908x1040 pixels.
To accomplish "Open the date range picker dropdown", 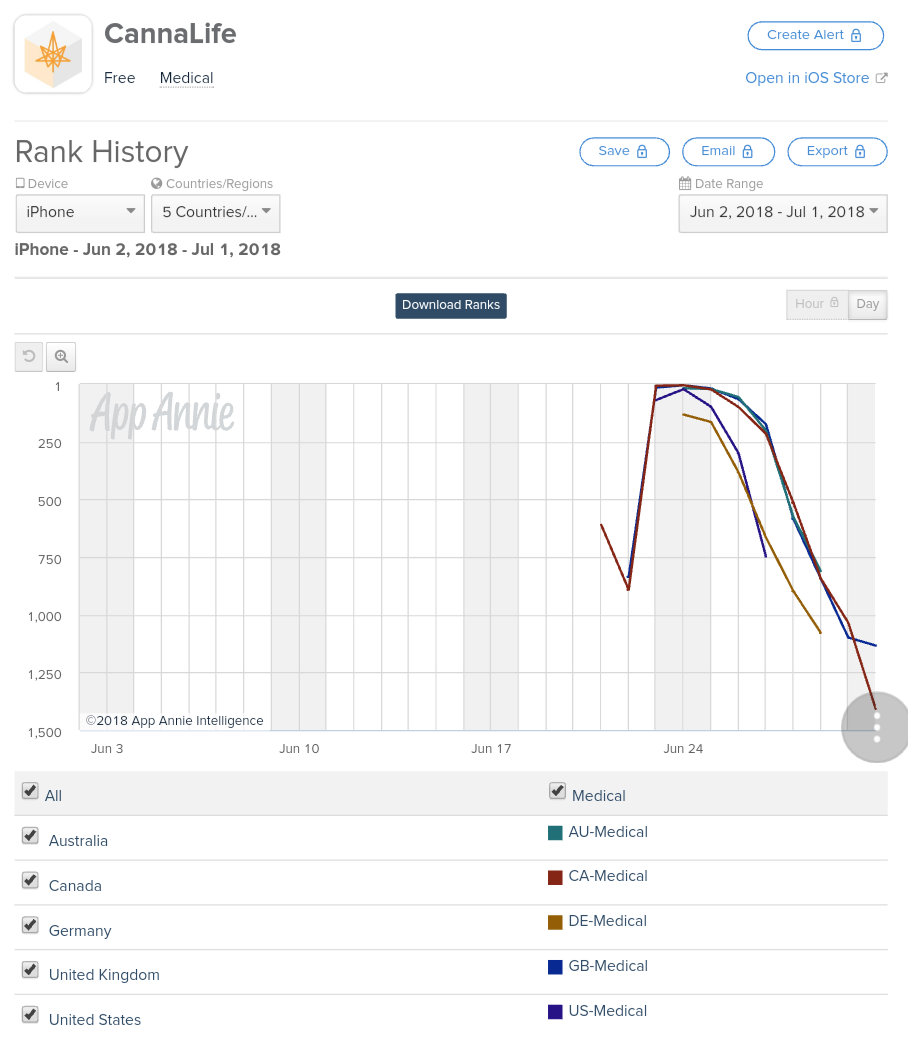I will click(x=782, y=212).
